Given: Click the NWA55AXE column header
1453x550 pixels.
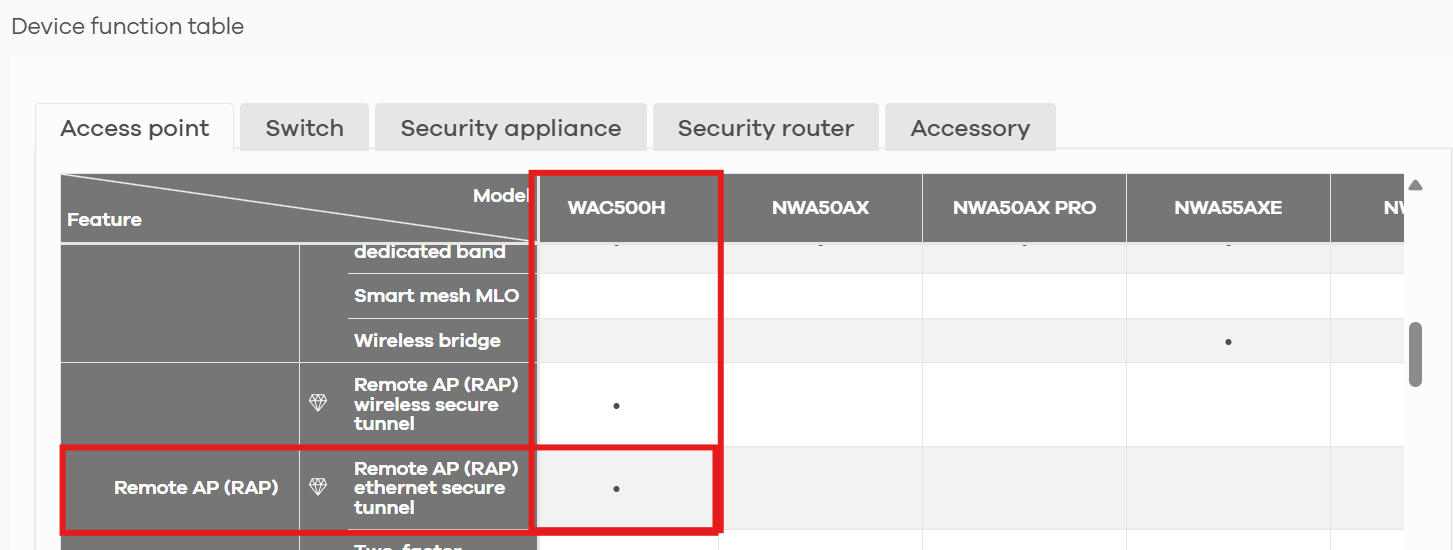Looking at the screenshot, I should [1228, 208].
